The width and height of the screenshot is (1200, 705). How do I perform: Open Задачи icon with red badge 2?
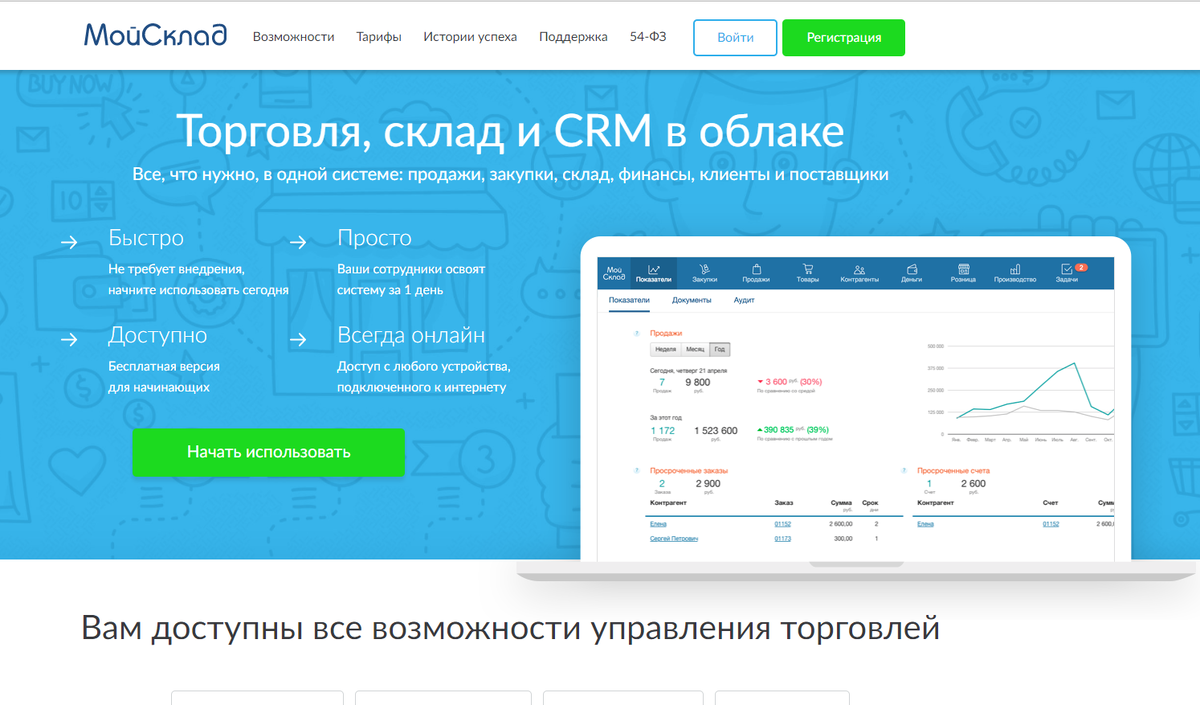(x=1066, y=268)
